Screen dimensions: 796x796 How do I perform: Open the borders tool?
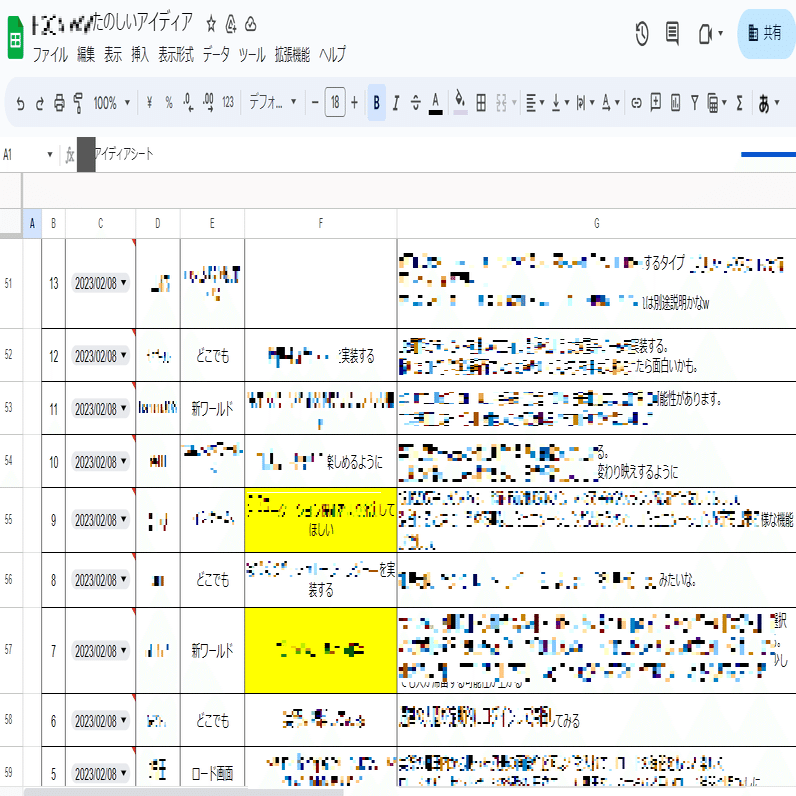481,103
